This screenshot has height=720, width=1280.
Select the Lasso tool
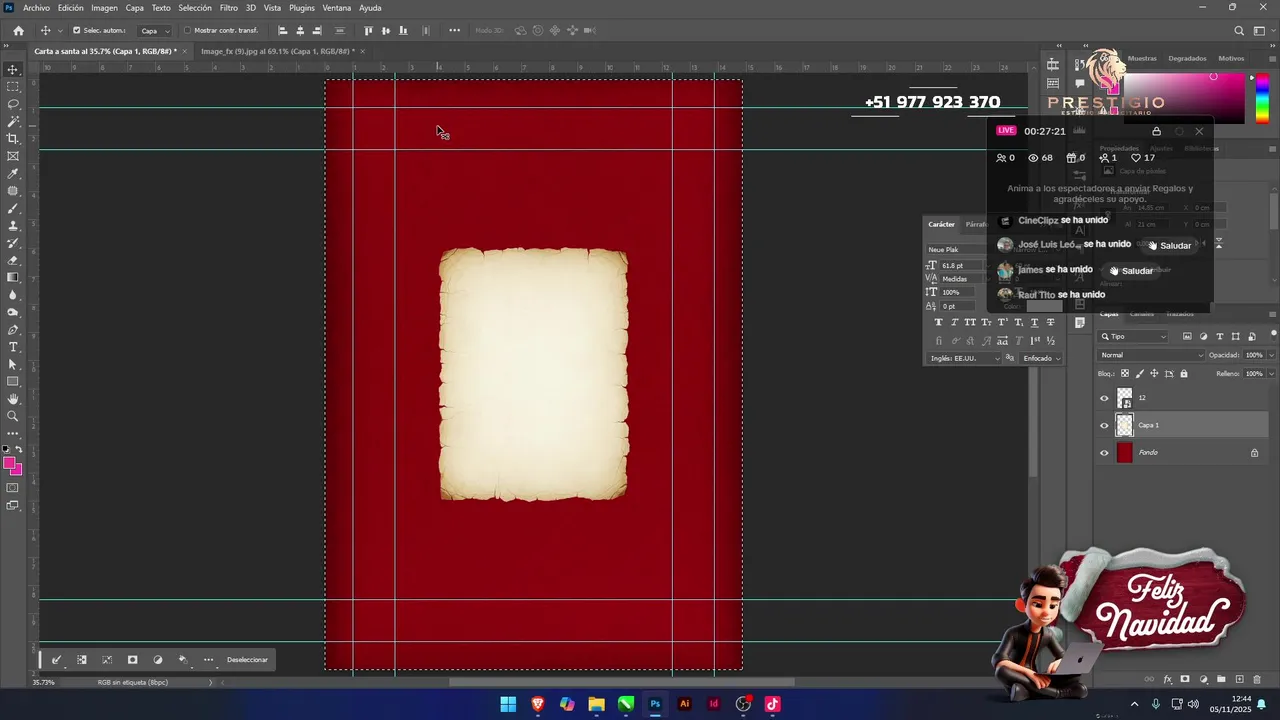pos(13,104)
